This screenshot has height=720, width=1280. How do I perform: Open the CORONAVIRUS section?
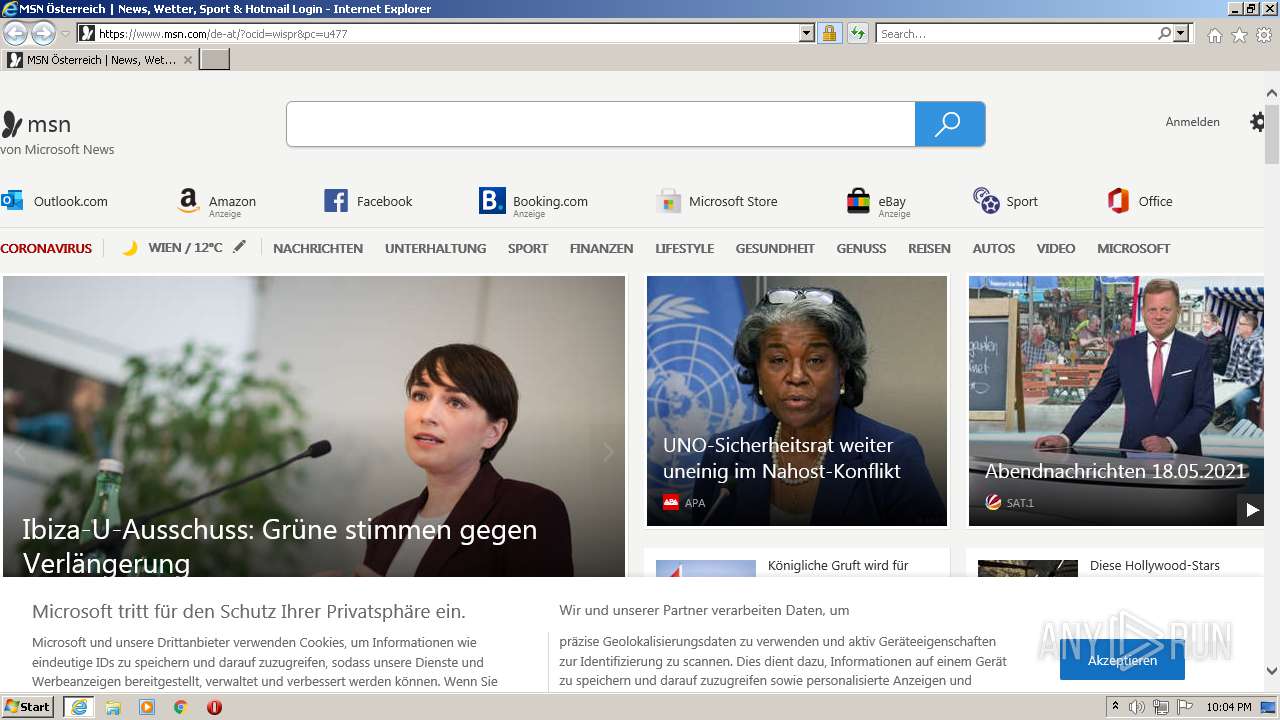pyautogui.click(x=46, y=248)
